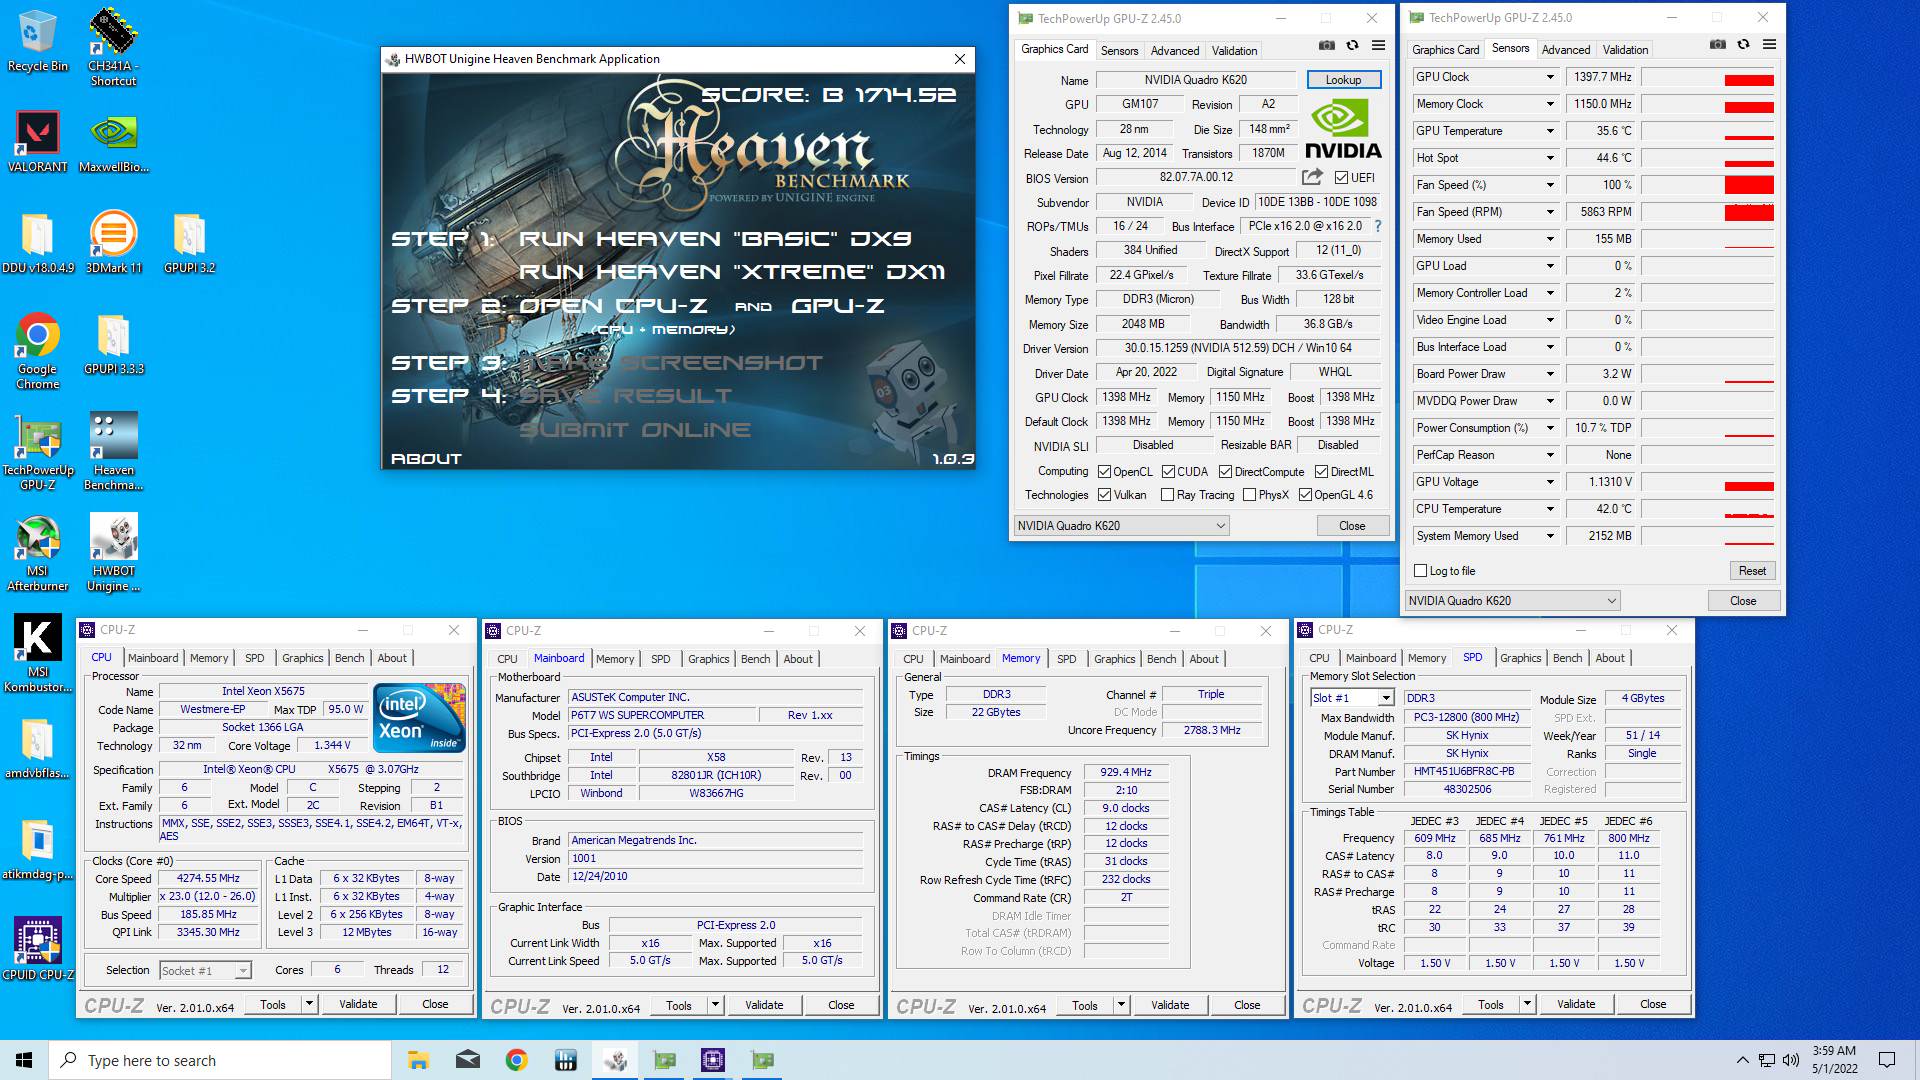Refresh GPU-Z Graphics Card window
1920x1080 pixels.
(x=1352, y=45)
